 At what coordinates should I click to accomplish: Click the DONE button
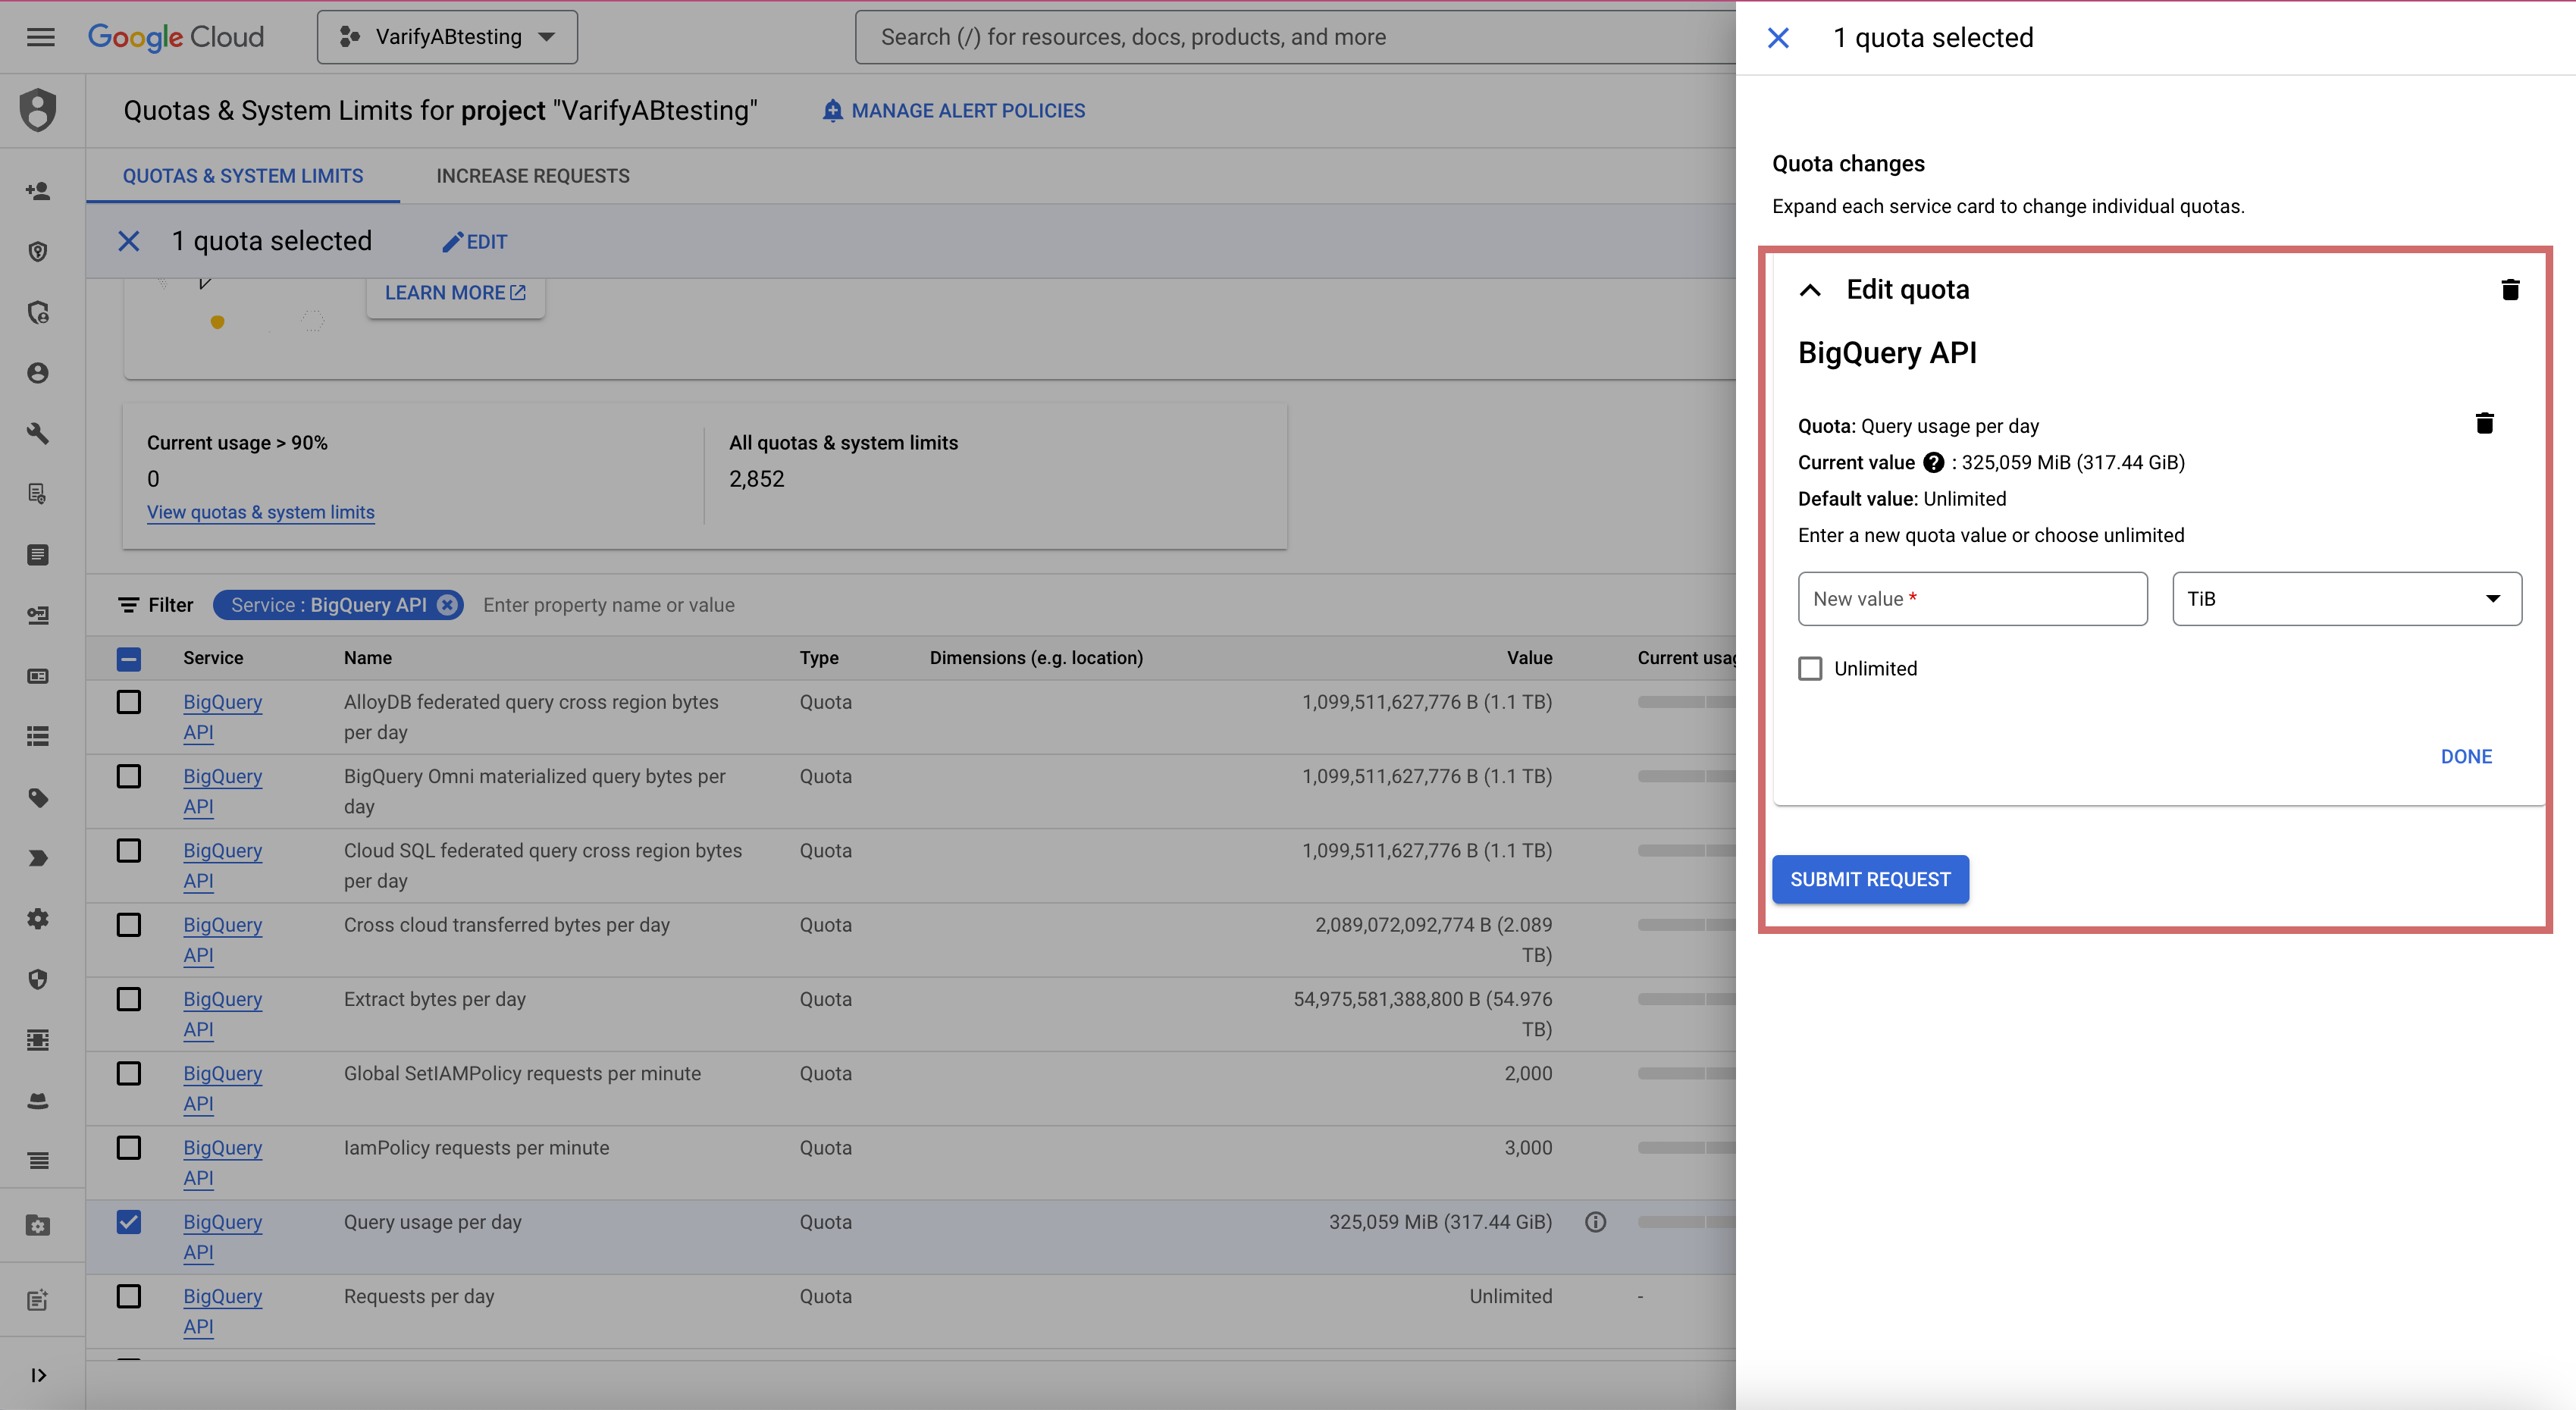point(2466,757)
